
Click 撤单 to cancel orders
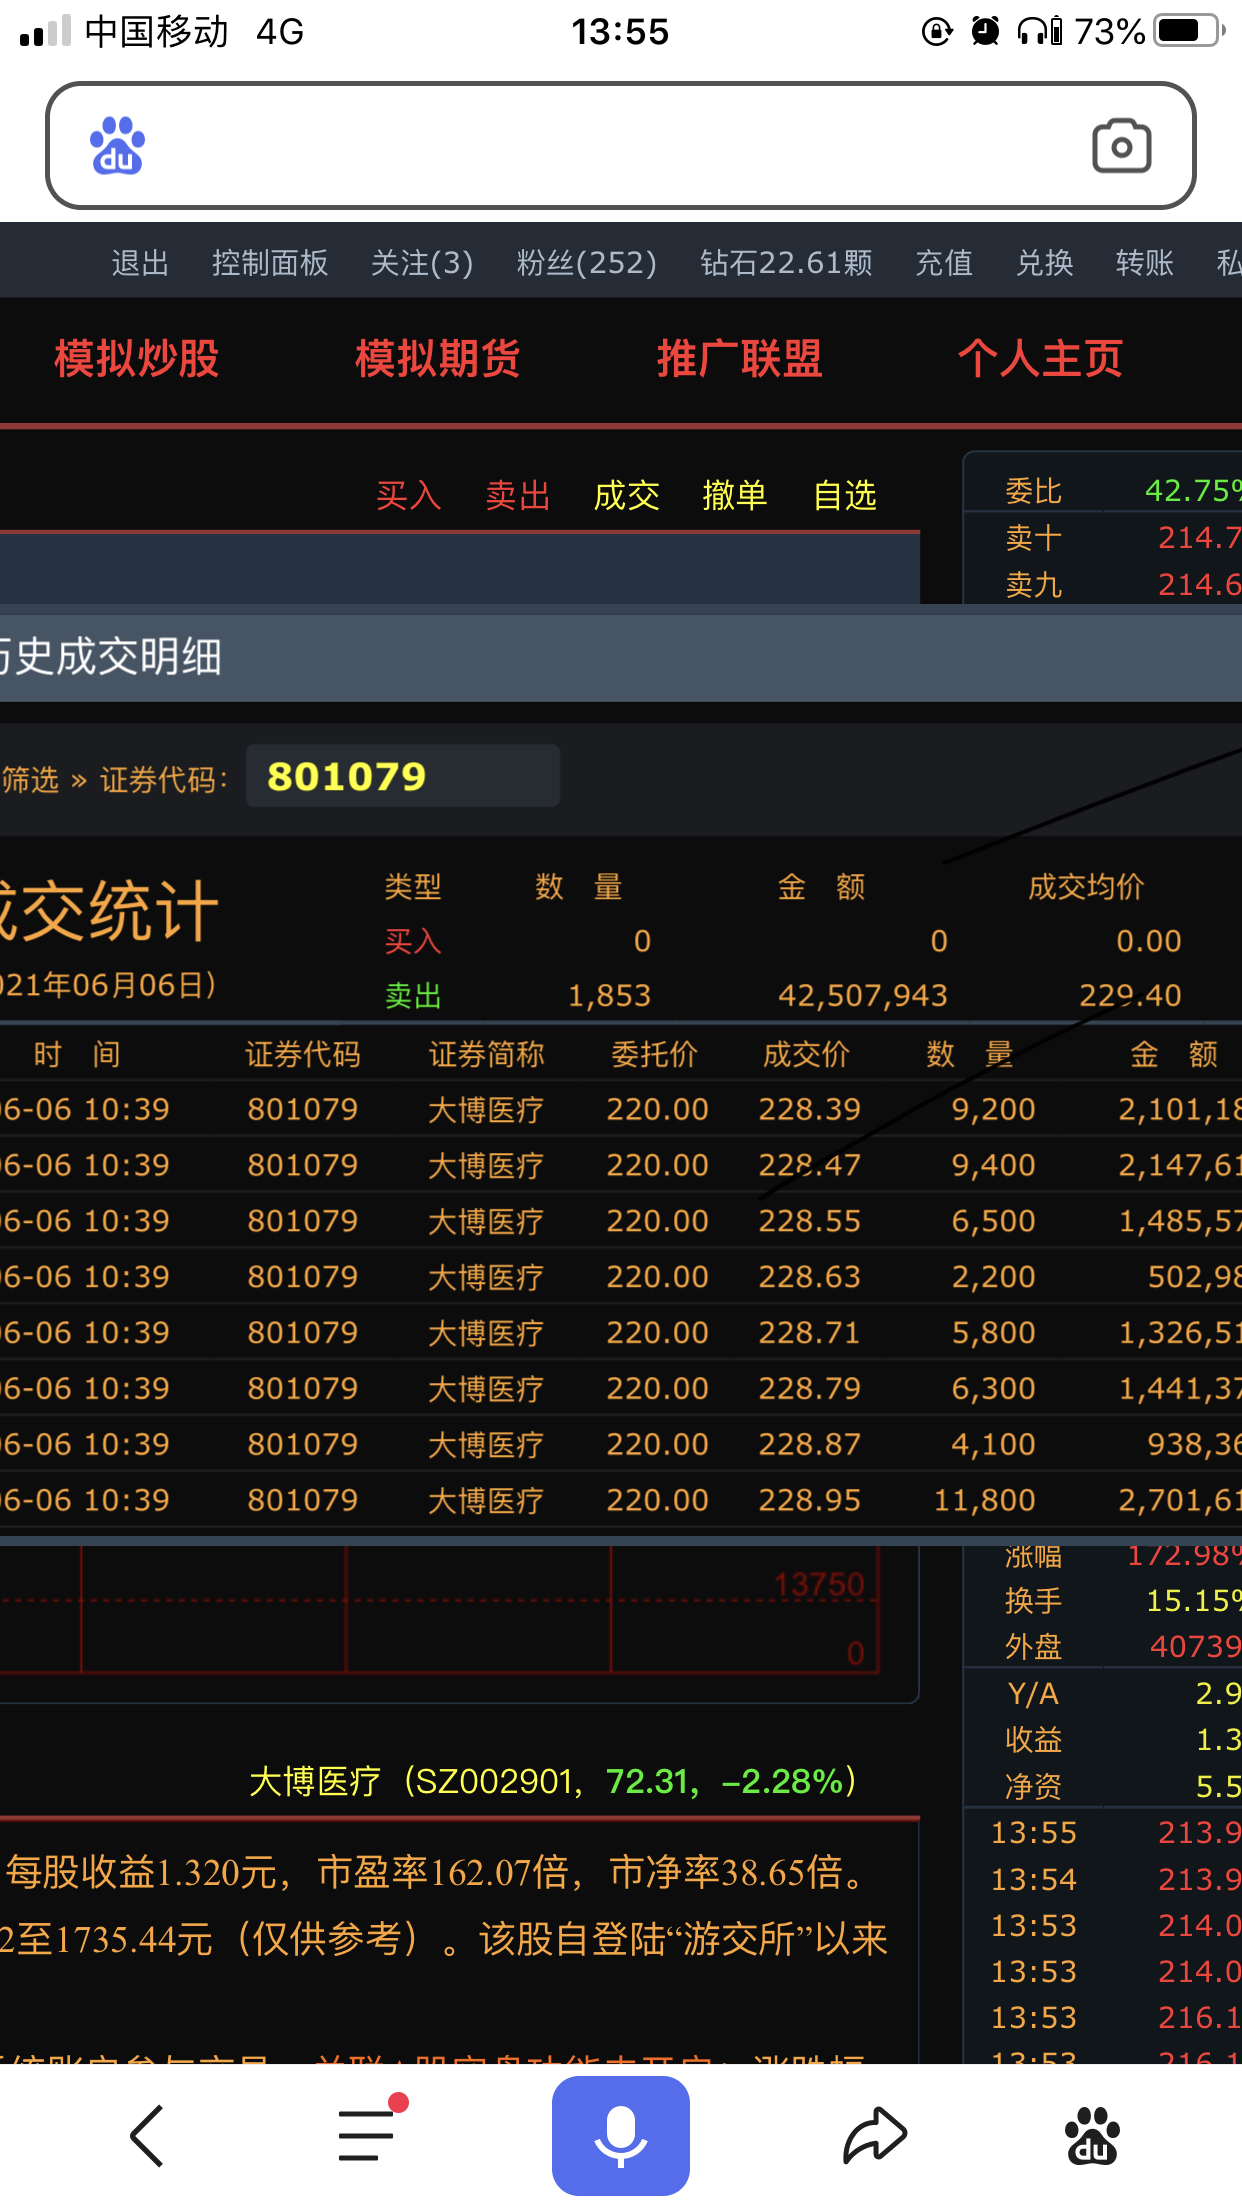tap(735, 495)
